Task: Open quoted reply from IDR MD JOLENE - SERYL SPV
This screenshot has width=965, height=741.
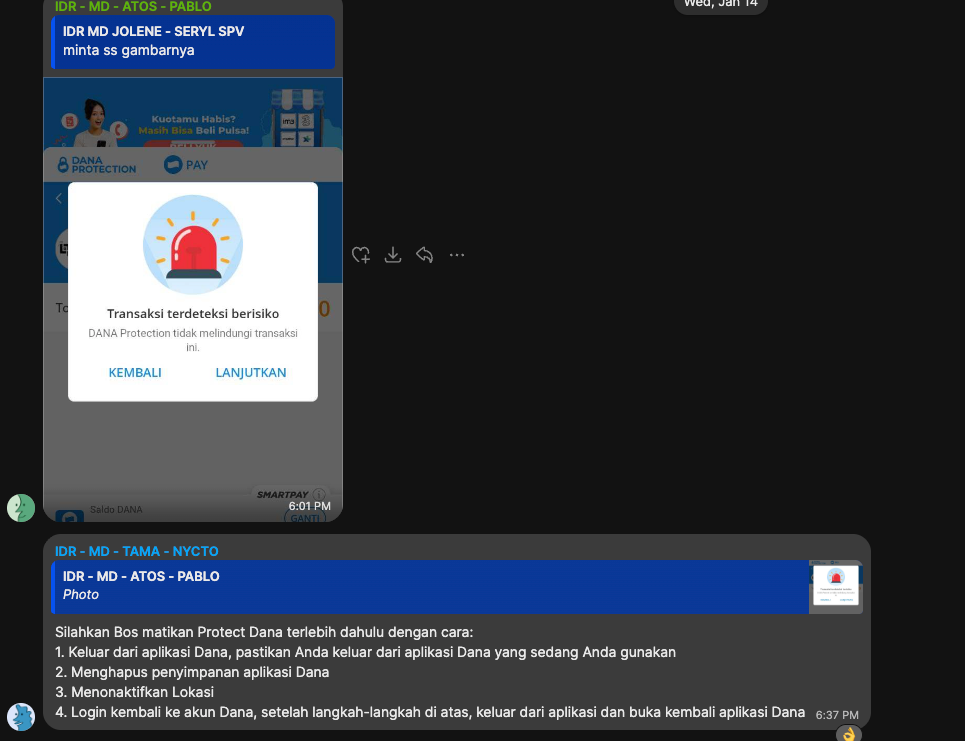Action: (x=193, y=41)
